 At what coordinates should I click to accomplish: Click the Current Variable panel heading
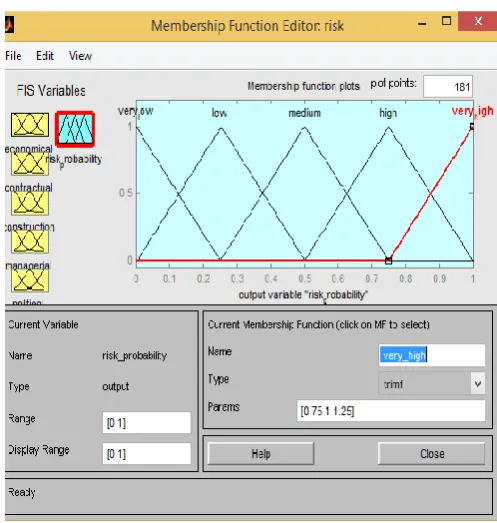43,325
